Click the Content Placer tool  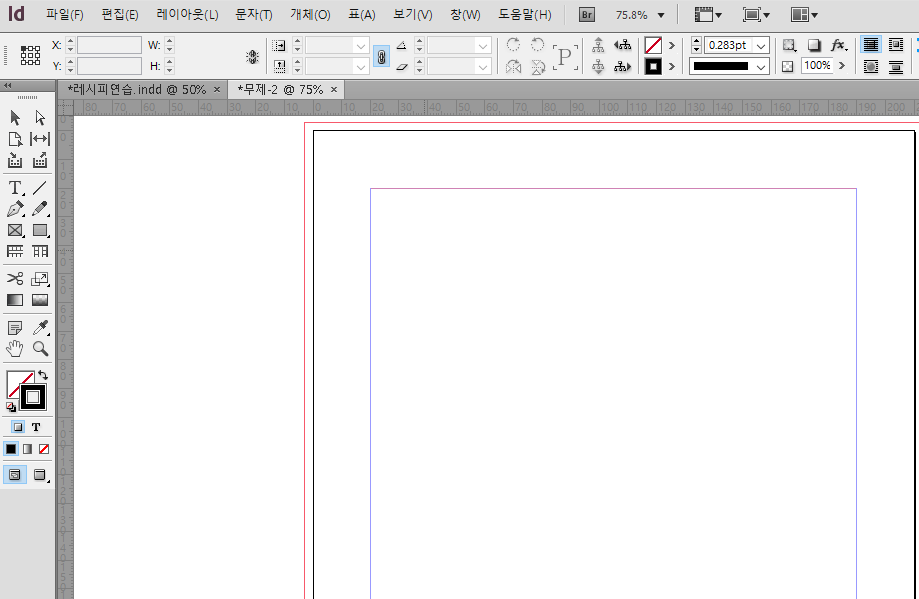click(x=40, y=160)
